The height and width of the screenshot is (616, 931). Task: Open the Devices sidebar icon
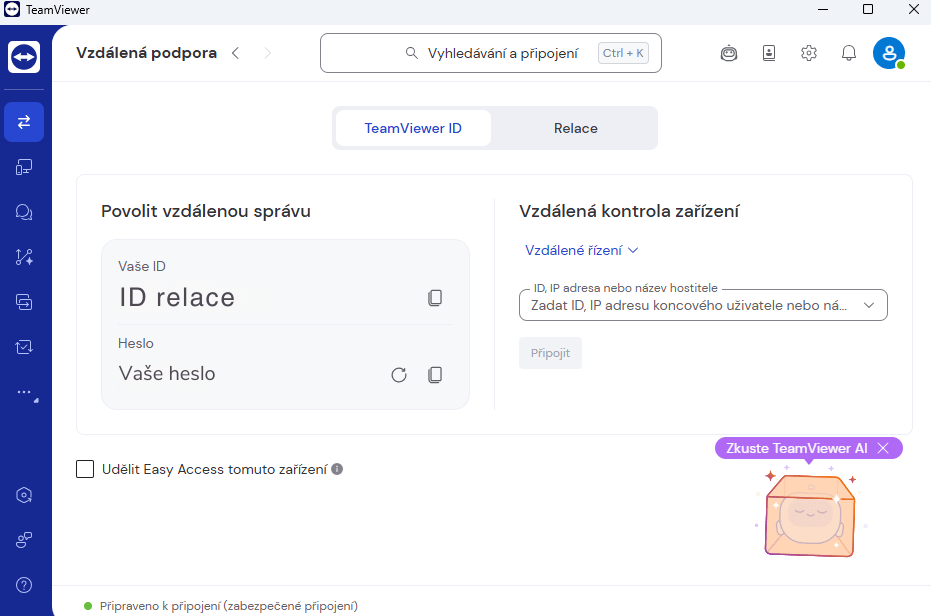(x=23, y=167)
